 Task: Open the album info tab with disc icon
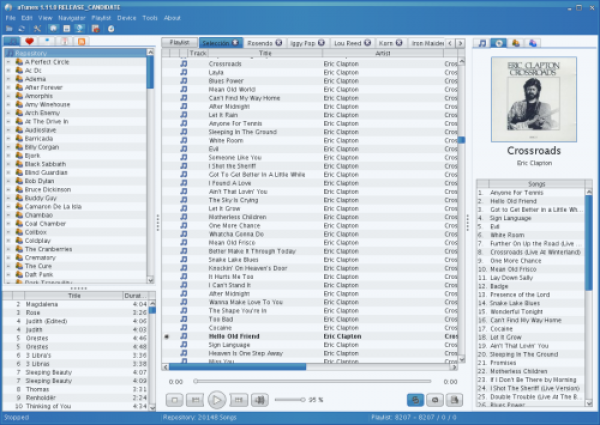tap(500, 44)
